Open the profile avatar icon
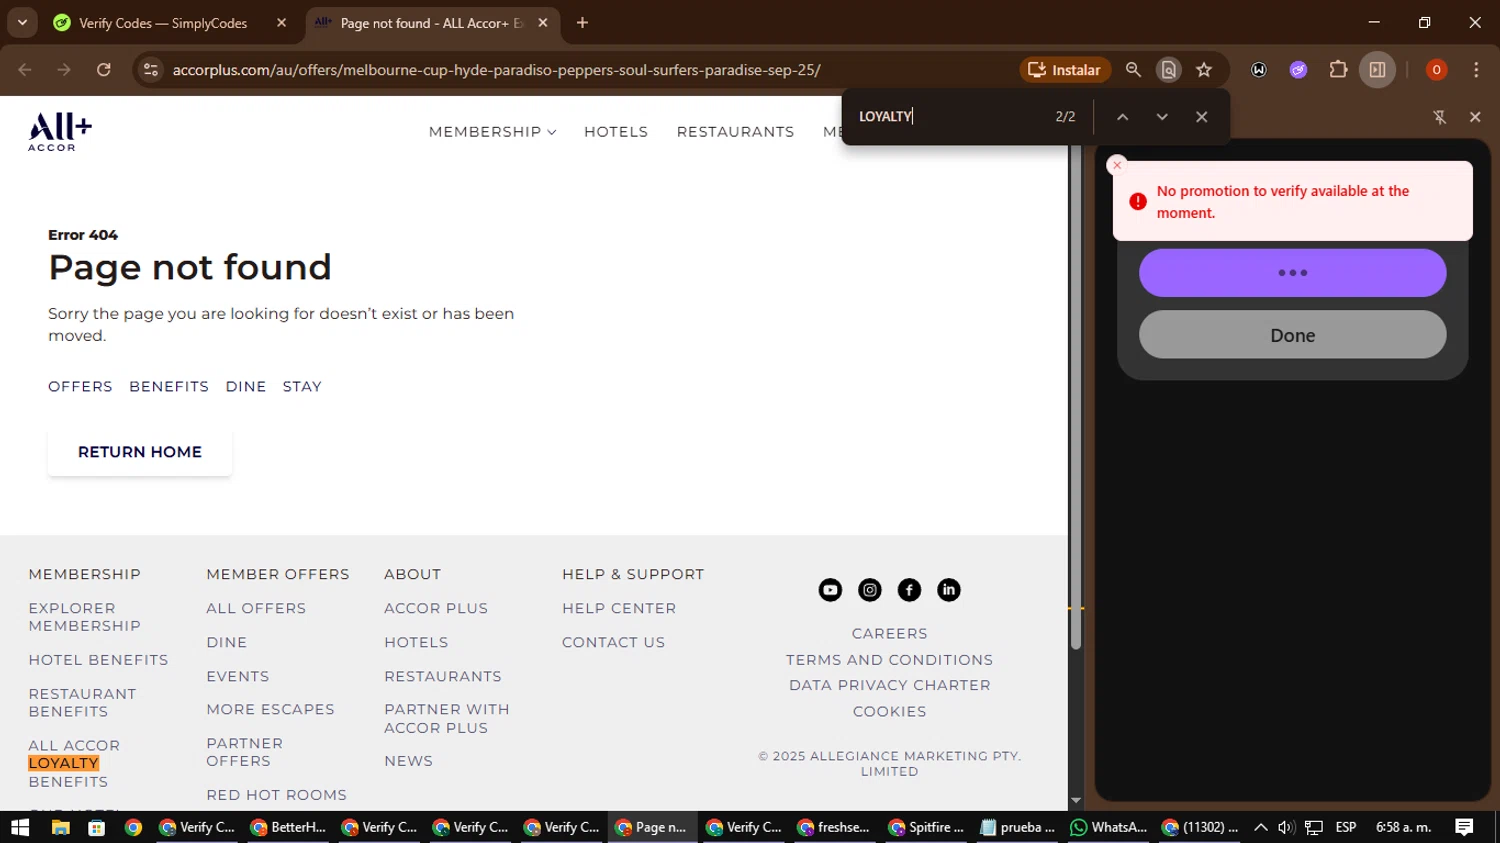1500x843 pixels. 1436,70
